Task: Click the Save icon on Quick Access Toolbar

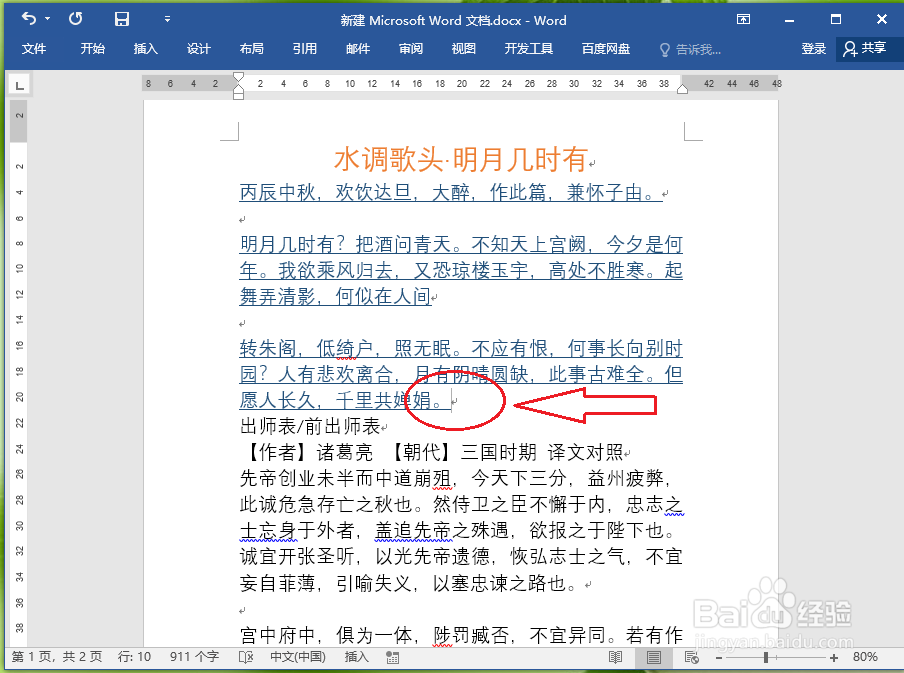Action: tap(123, 19)
